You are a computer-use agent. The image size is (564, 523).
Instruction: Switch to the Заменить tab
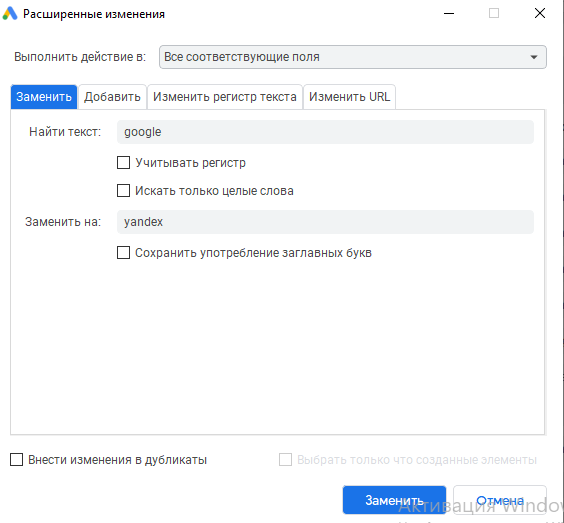[x=44, y=97]
